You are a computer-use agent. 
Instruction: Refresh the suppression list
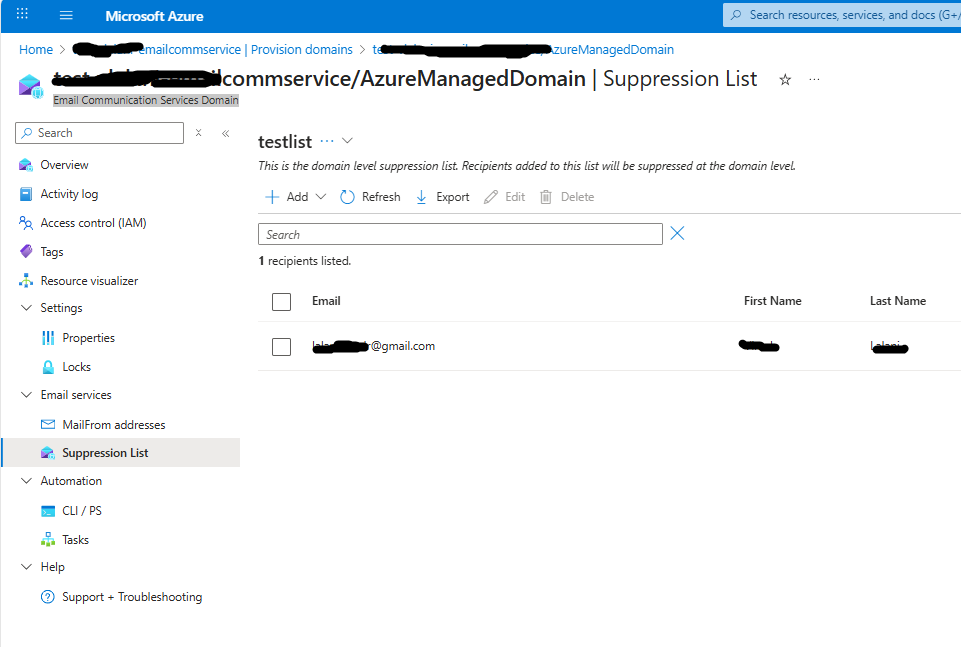click(370, 197)
